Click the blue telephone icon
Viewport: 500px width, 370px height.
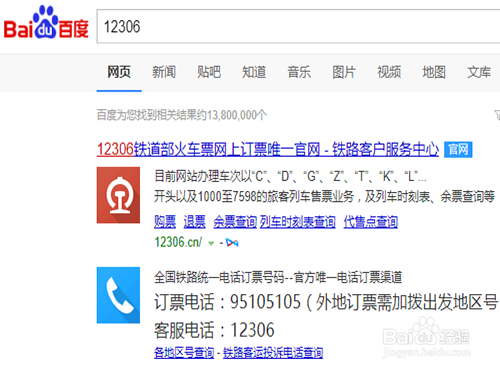point(118,295)
